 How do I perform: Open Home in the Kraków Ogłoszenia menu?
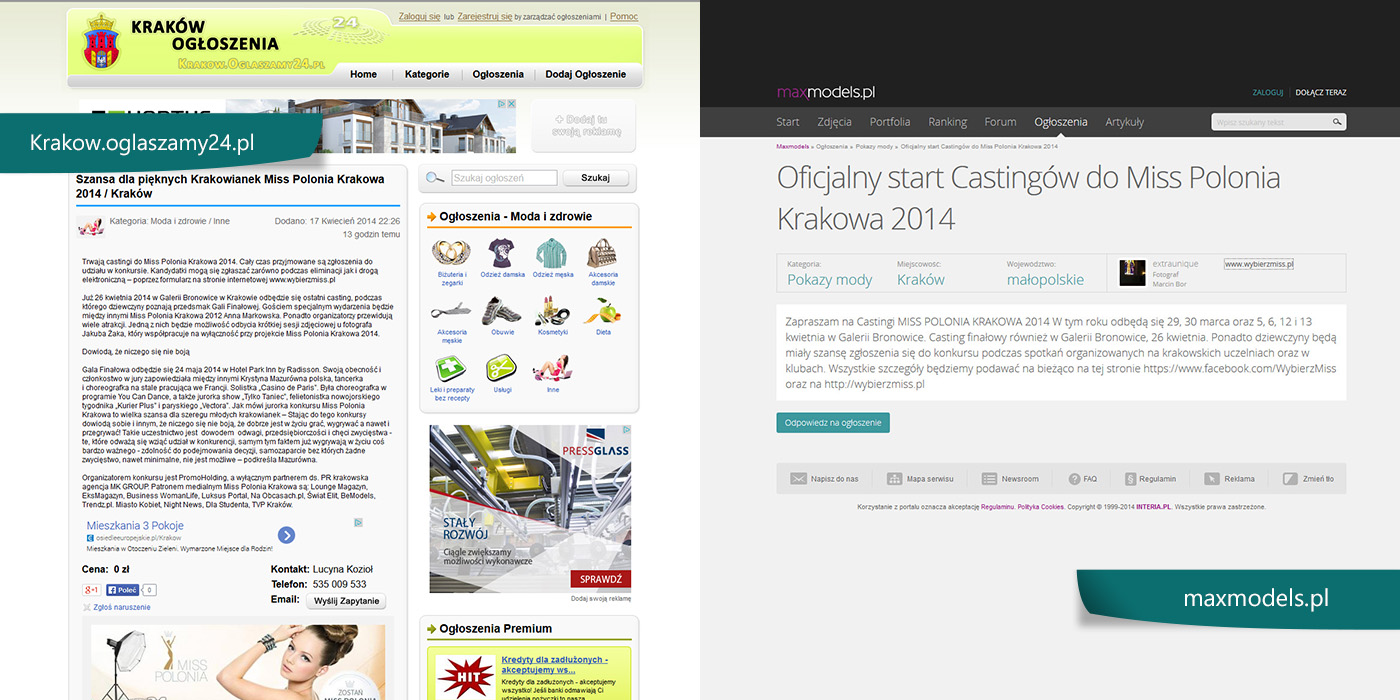pos(364,74)
